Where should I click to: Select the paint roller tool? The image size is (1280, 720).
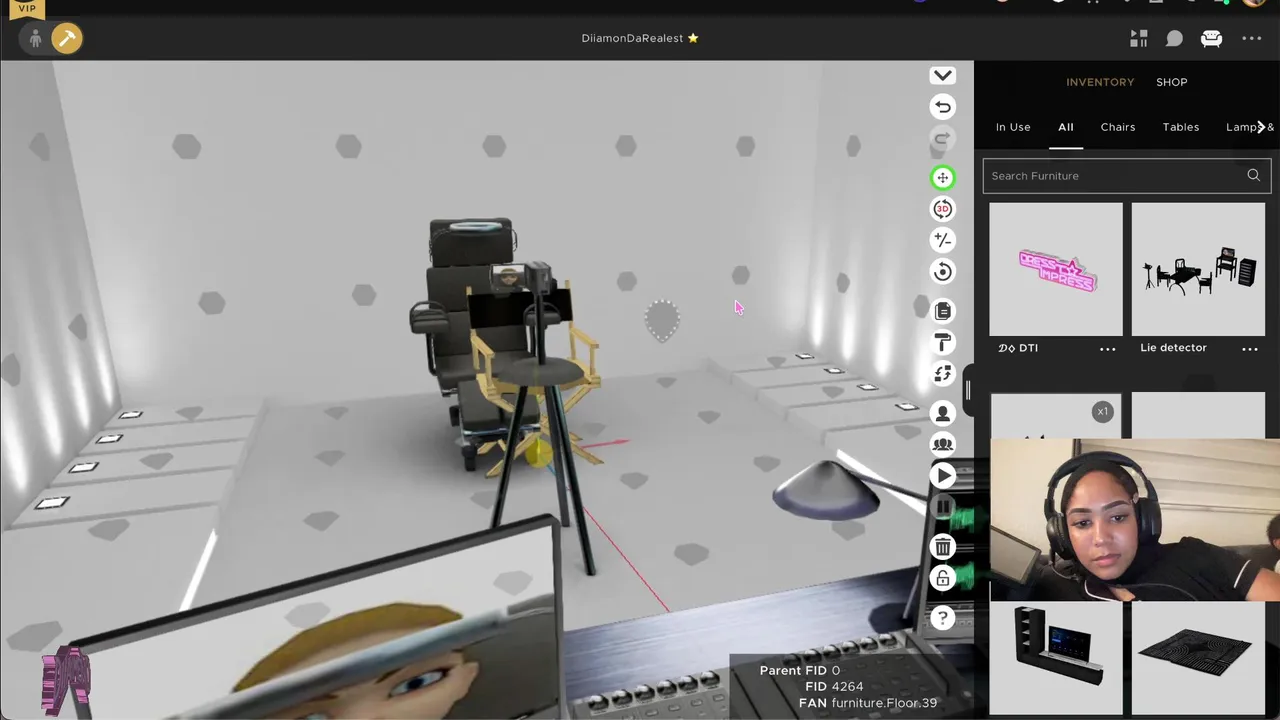[942, 343]
